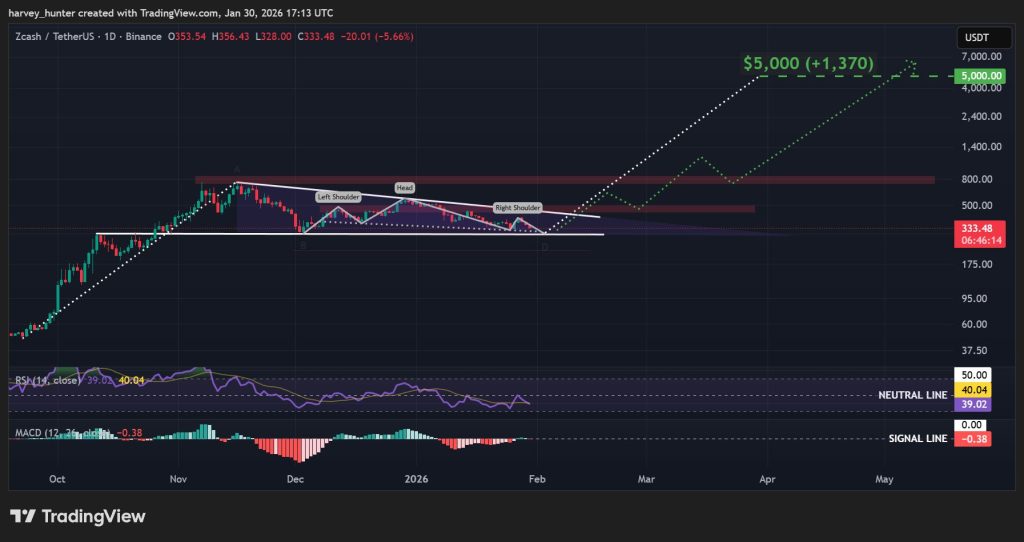Viewport: 1024px width, 542px height.
Task: Click the MACD 0.00 scale label
Action: [972, 425]
